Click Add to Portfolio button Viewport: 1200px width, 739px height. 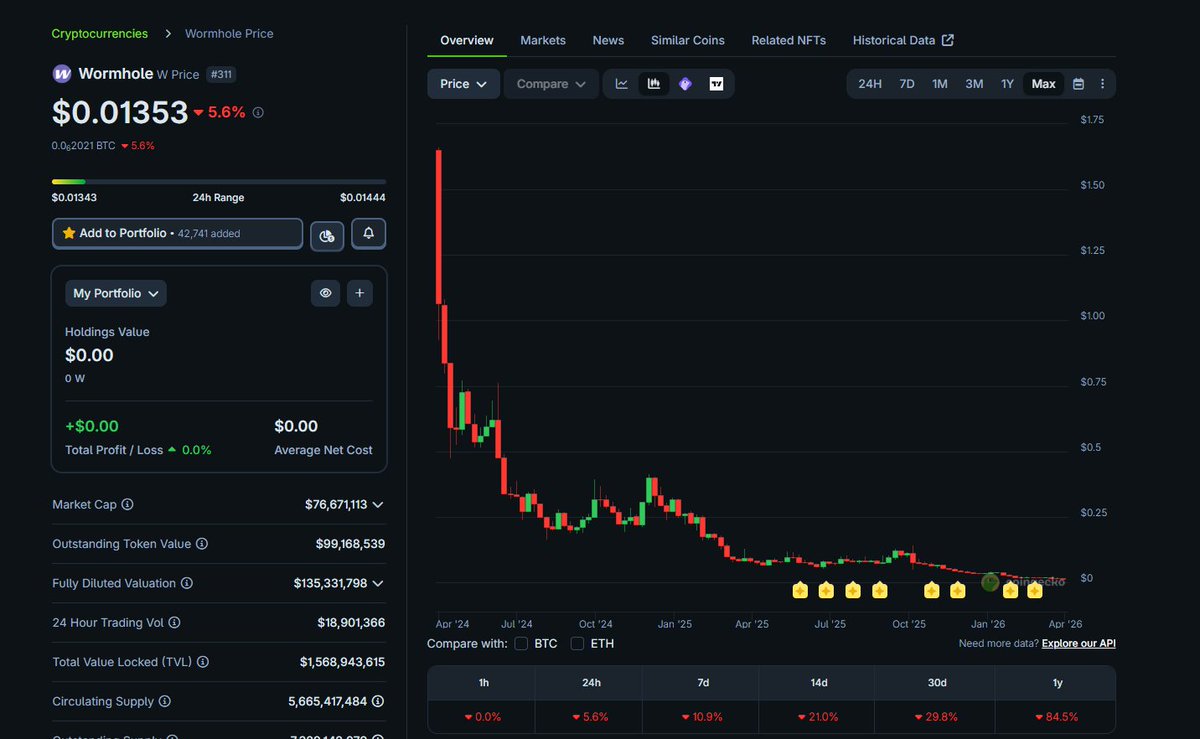[177, 233]
